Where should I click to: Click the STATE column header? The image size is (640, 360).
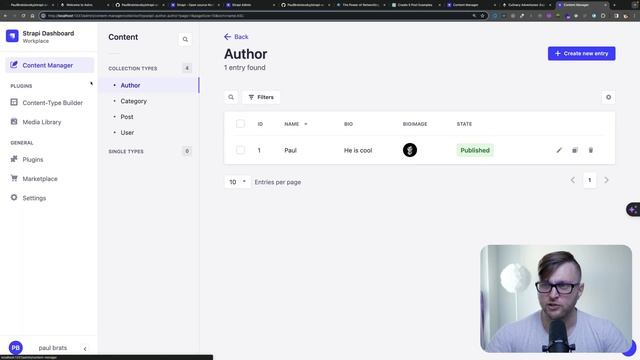point(464,124)
